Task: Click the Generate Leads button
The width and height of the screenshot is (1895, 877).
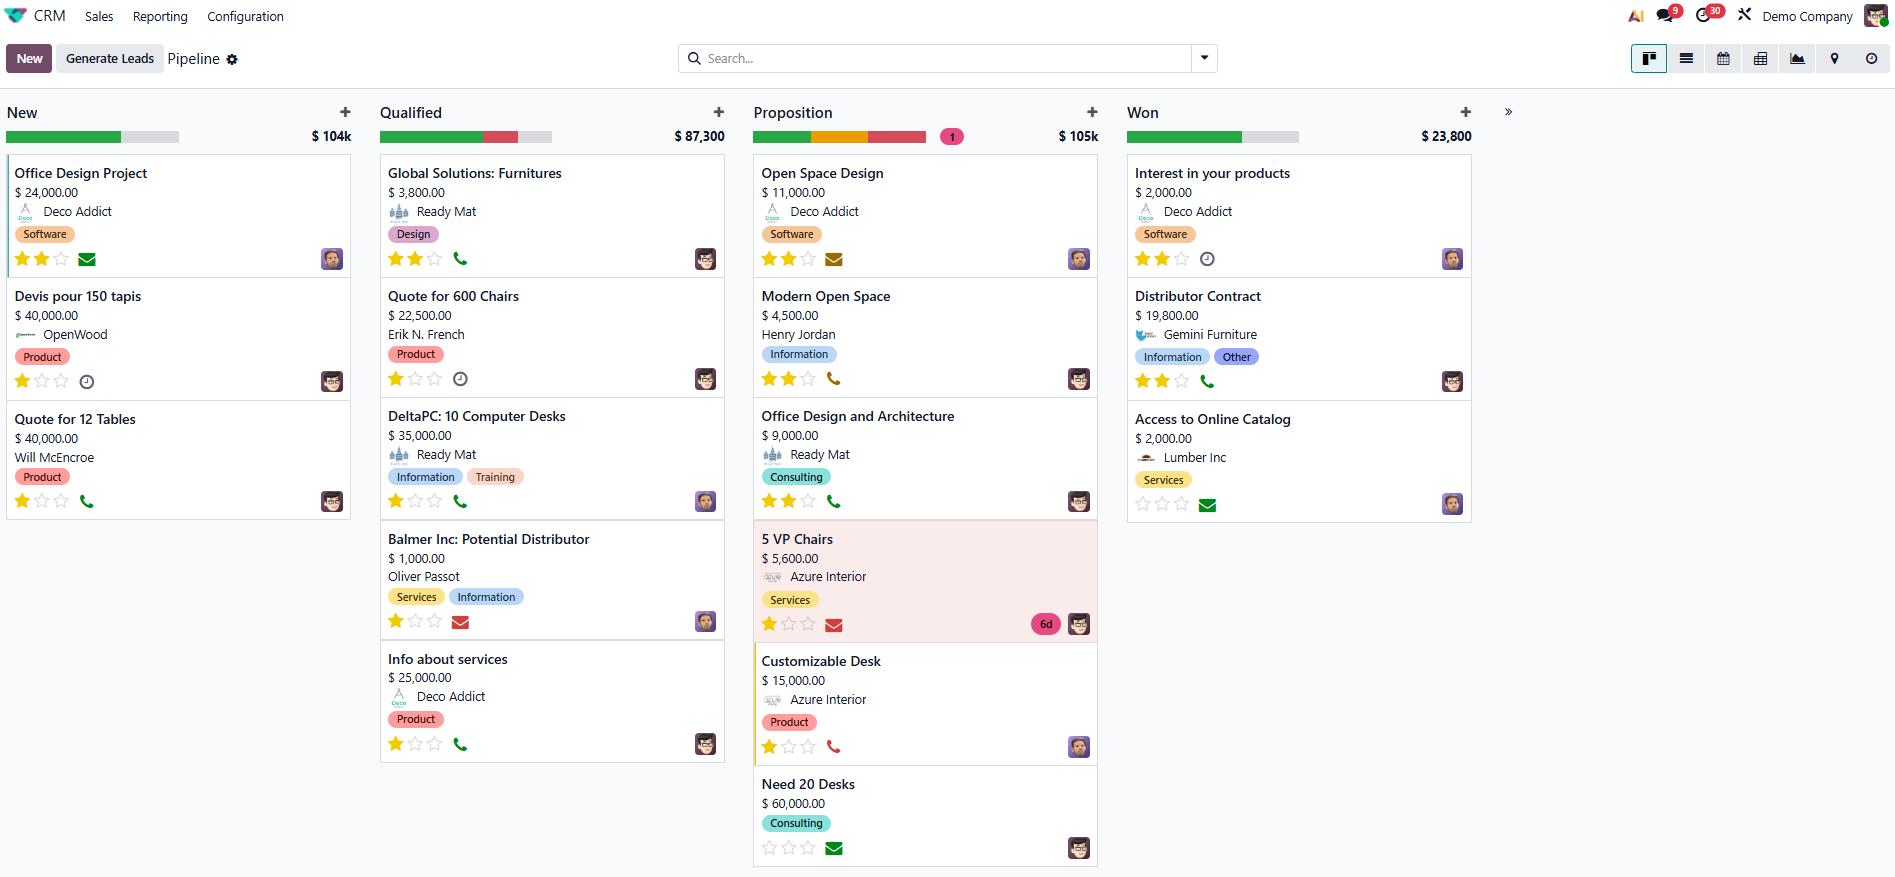Action: pyautogui.click(x=110, y=59)
